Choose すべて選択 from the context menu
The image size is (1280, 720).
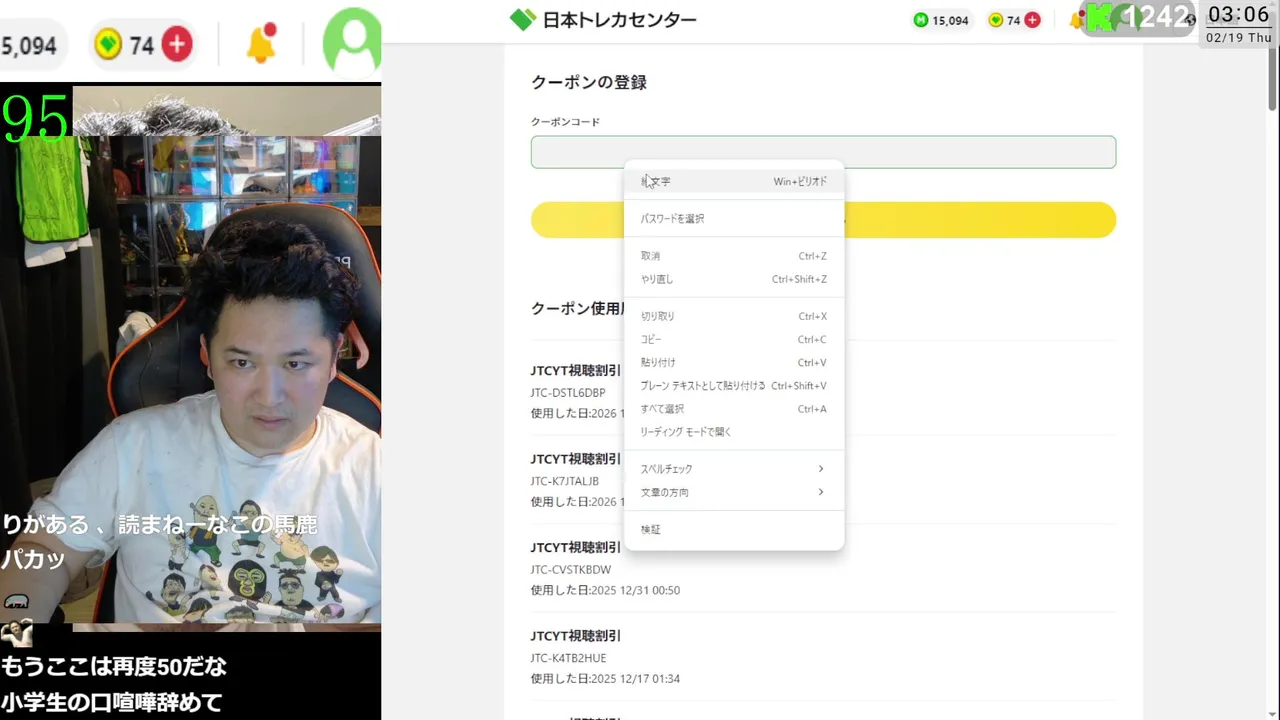(734, 408)
